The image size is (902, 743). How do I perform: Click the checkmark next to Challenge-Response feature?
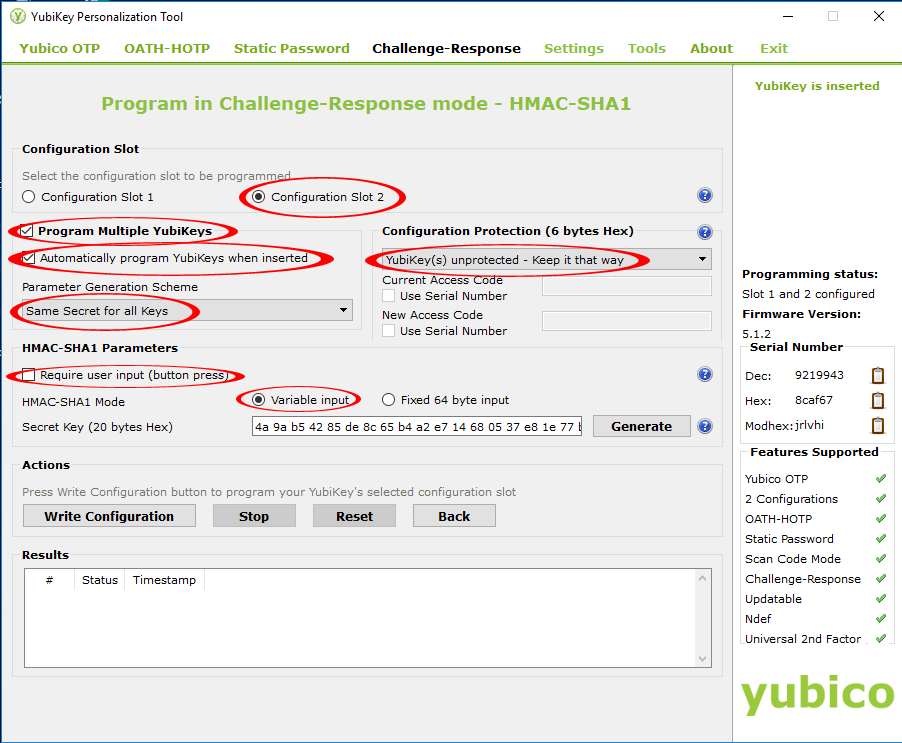pyautogui.click(x=881, y=579)
